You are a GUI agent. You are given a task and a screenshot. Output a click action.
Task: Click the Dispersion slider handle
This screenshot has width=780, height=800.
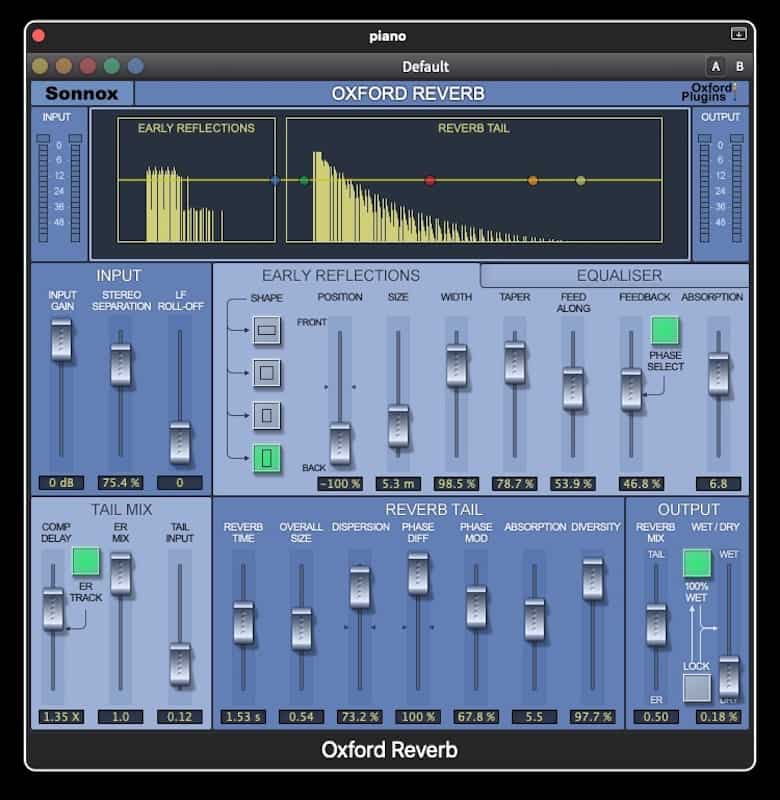[x=360, y=587]
